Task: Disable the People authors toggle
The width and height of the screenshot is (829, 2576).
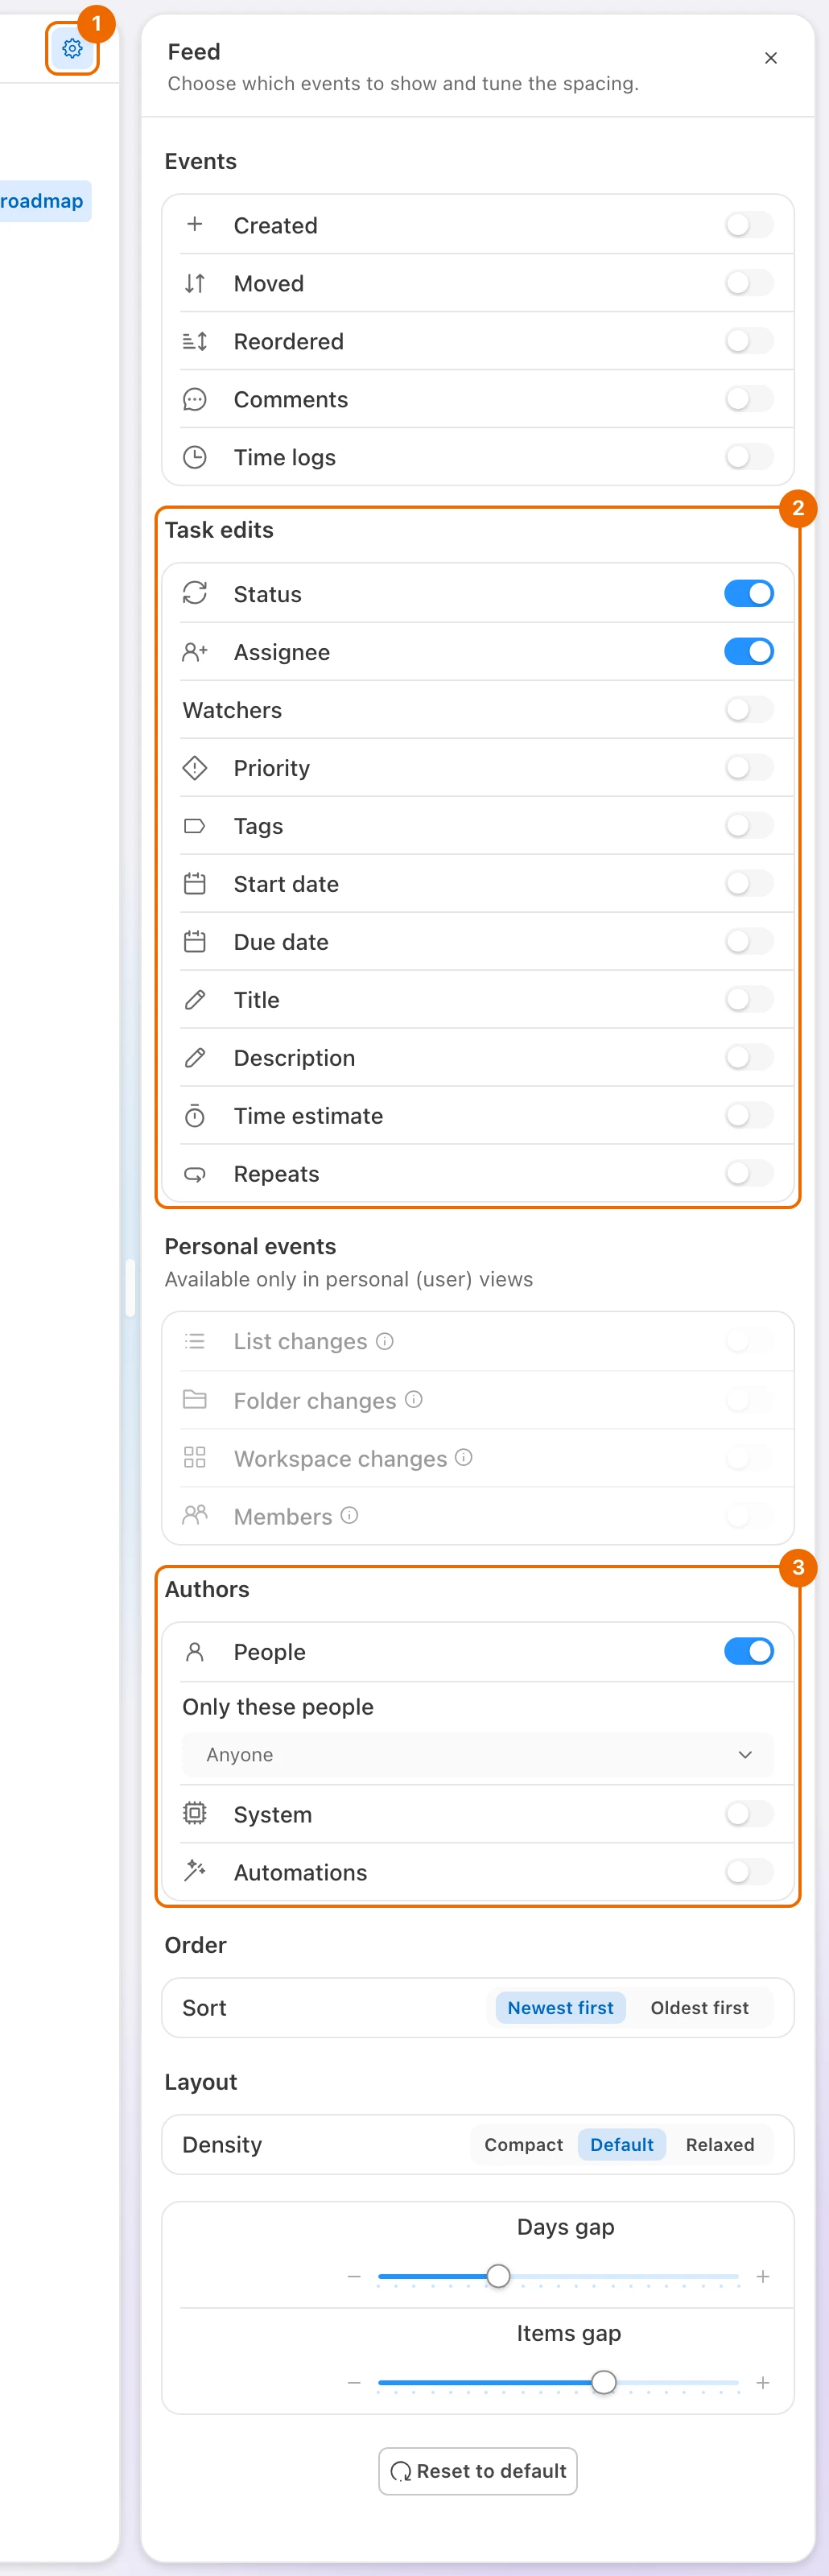Action: pos(749,1651)
